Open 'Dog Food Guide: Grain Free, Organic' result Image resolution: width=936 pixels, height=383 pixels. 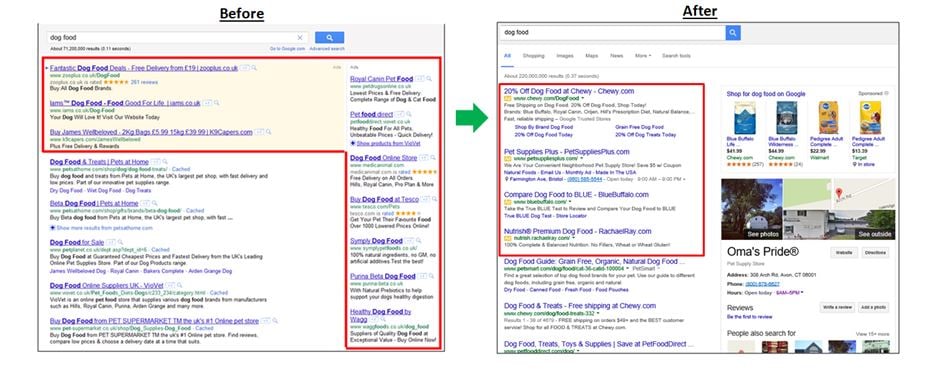[x=595, y=262]
